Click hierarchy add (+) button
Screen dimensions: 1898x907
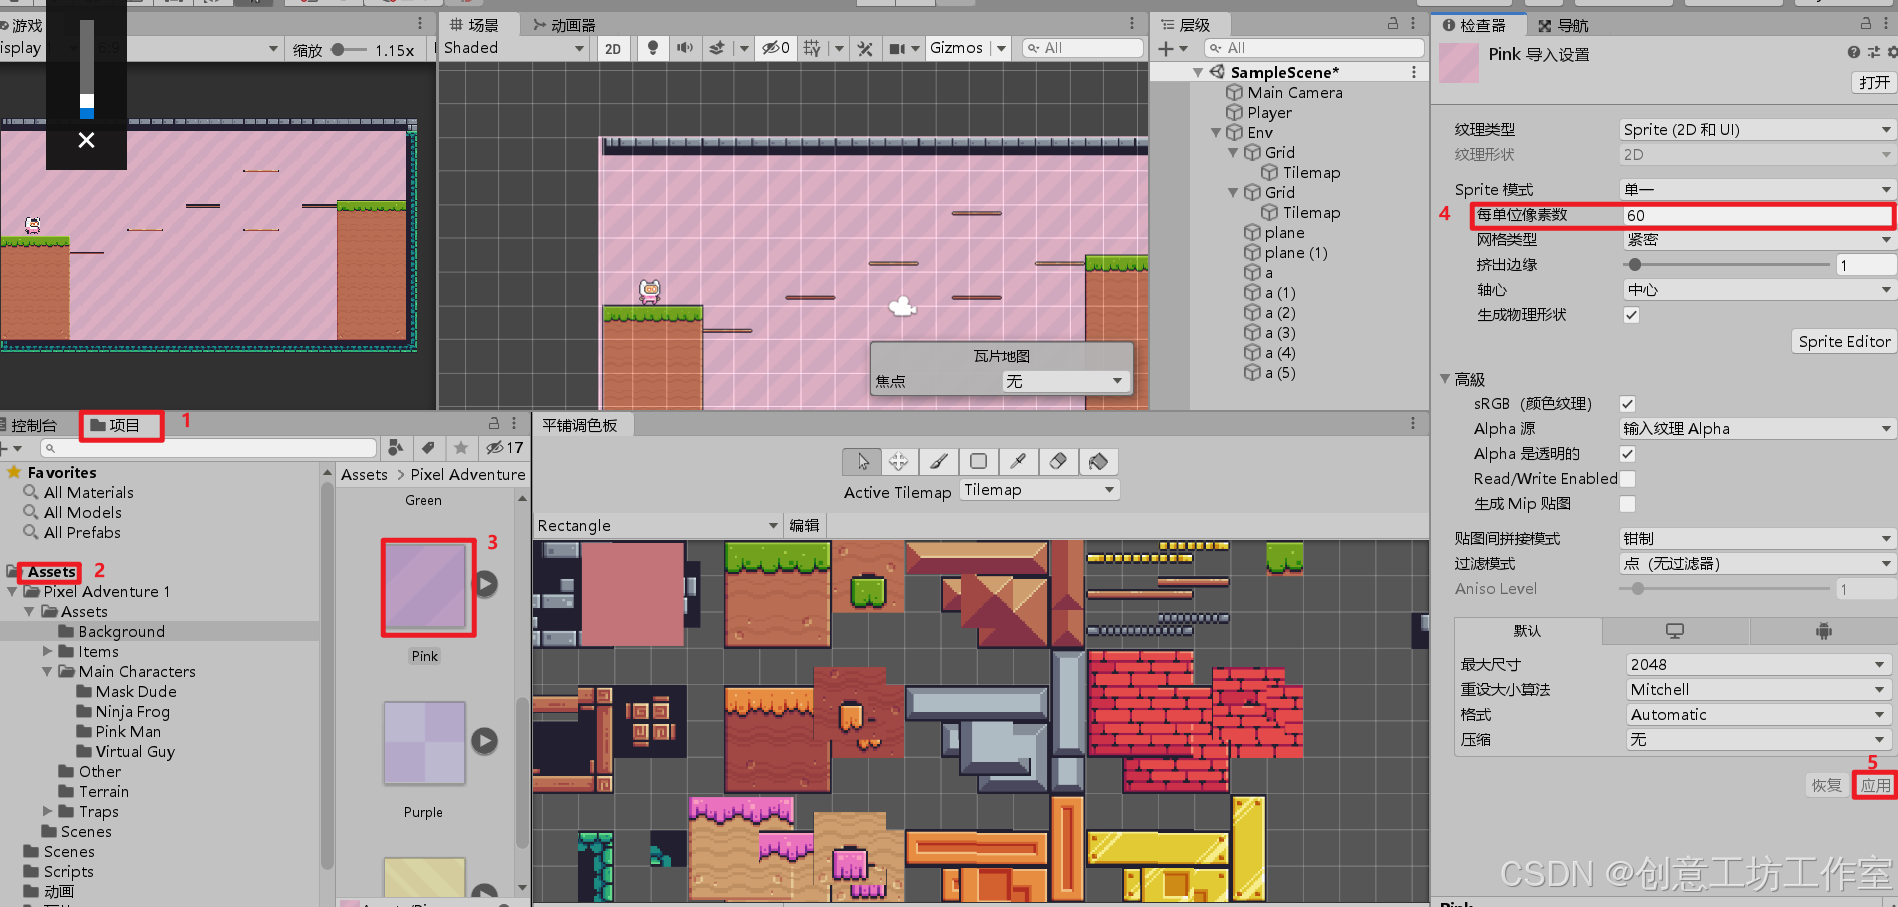tap(1166, 48)
